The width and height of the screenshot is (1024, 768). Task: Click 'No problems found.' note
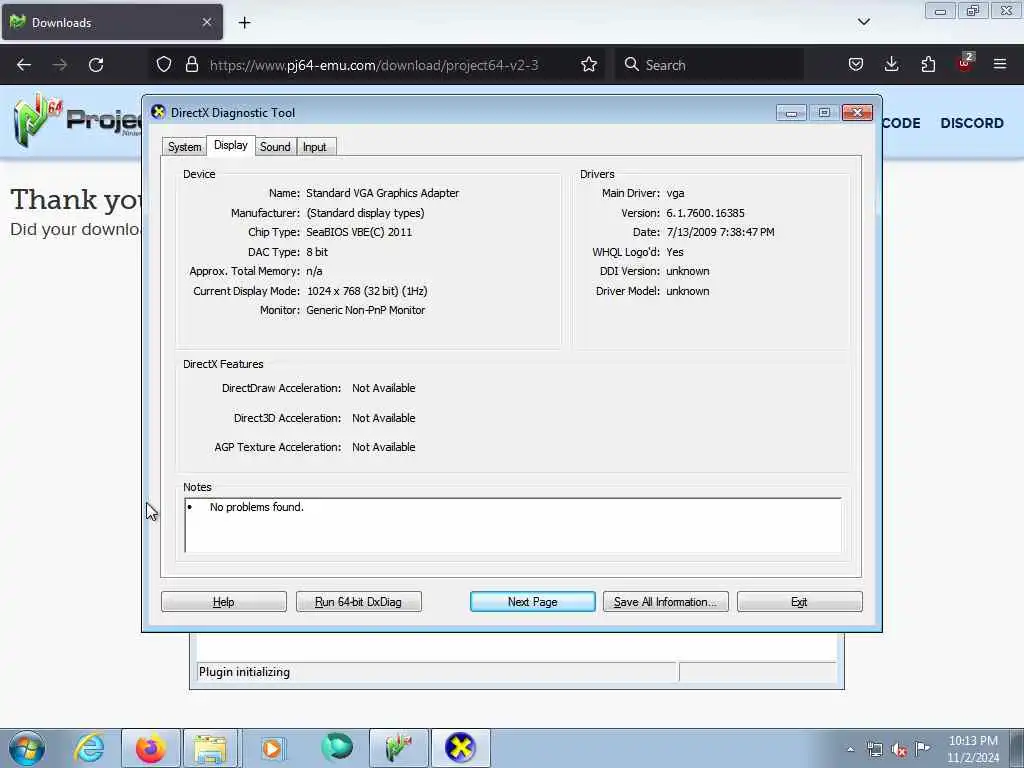pos(257,507)
